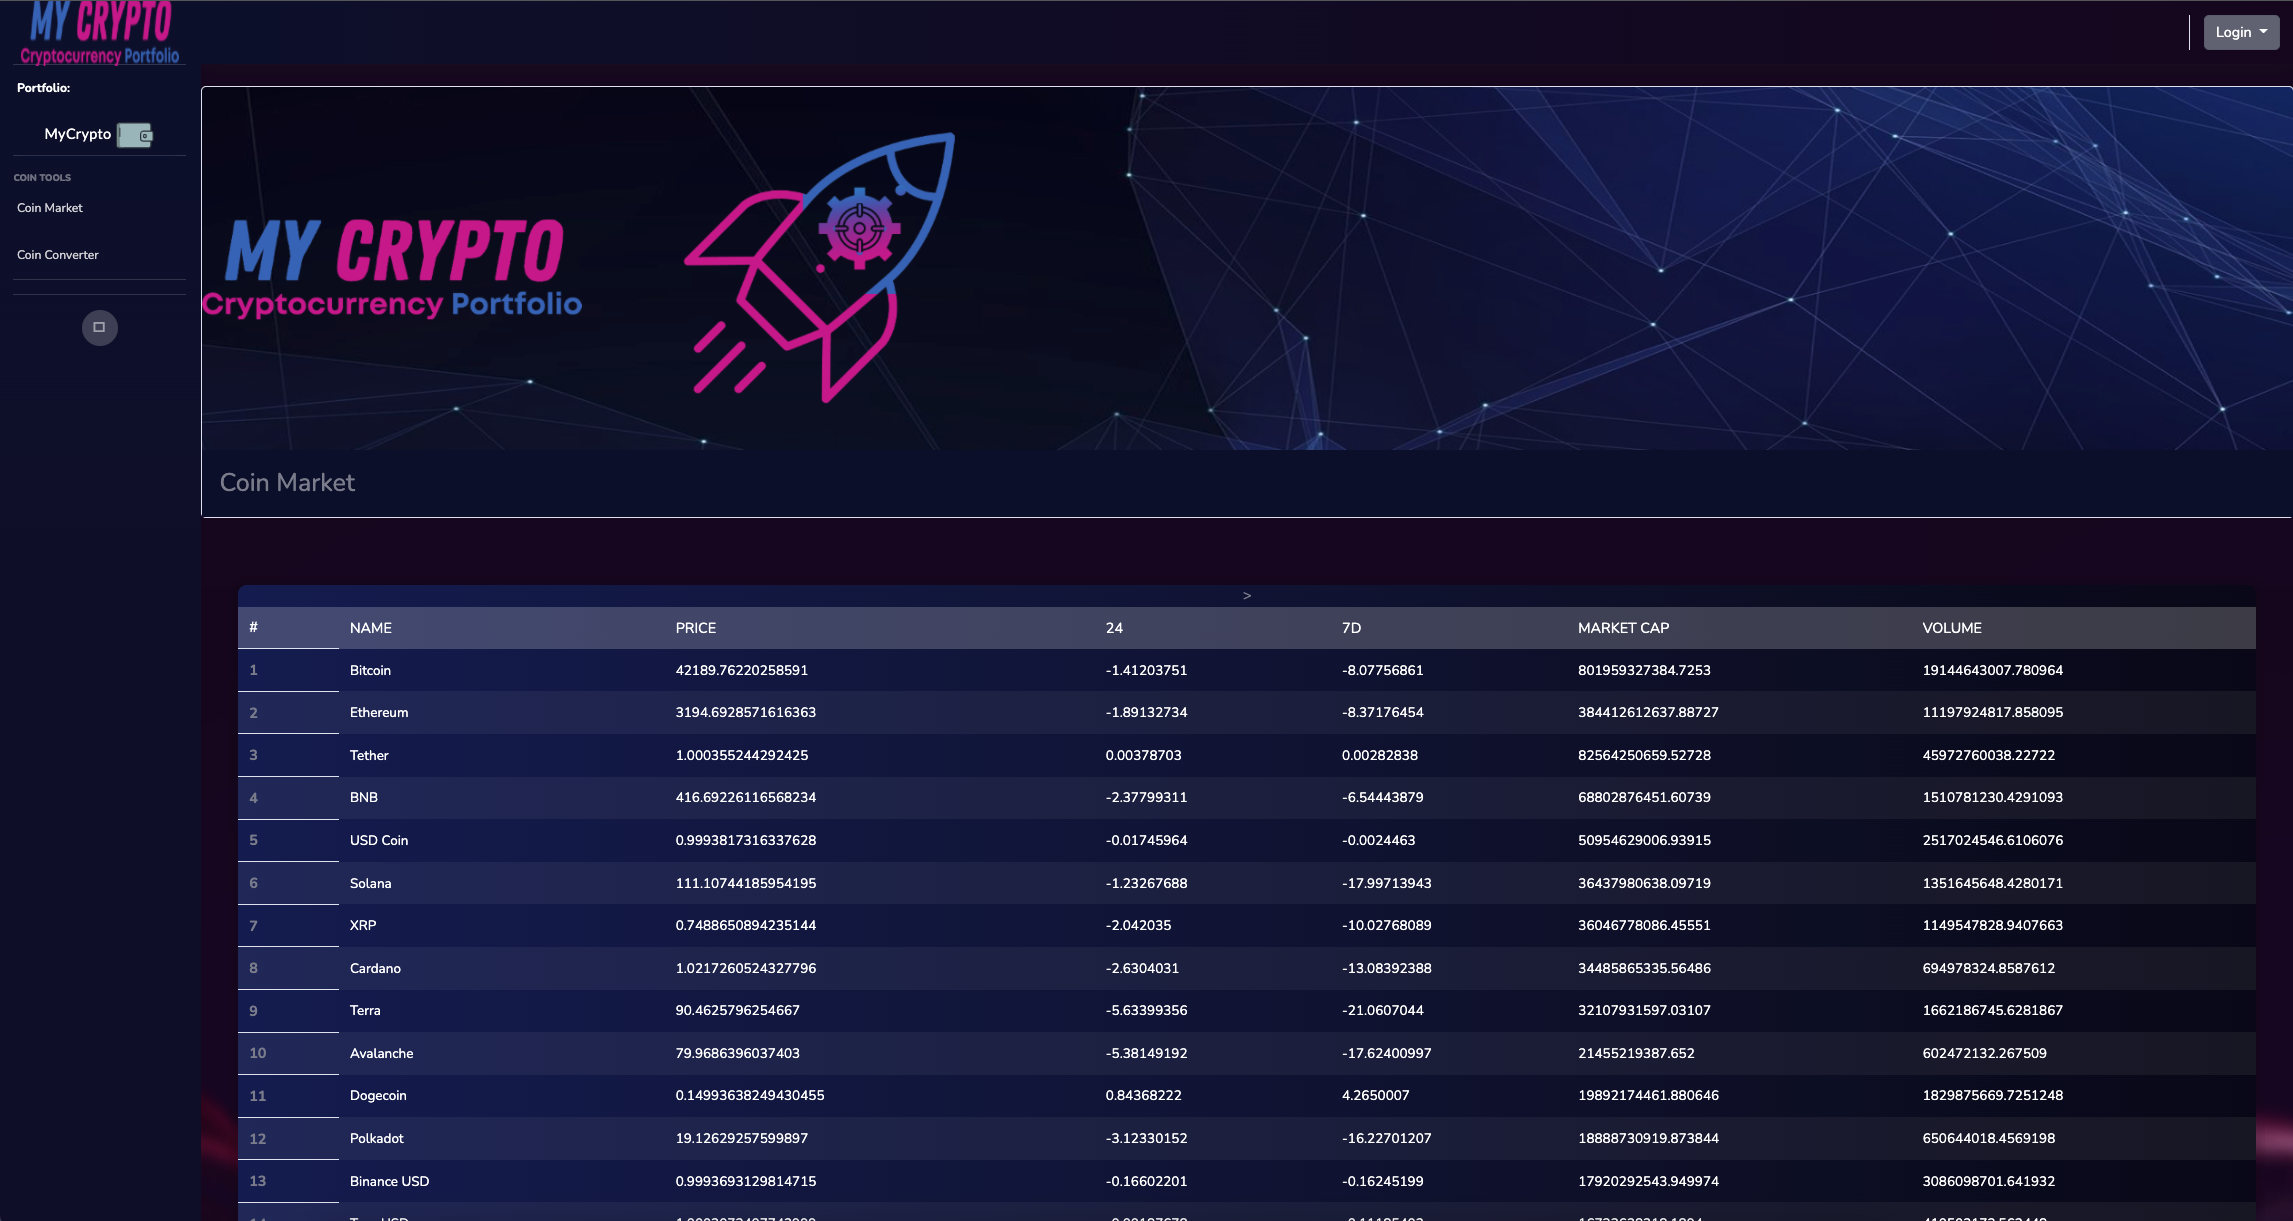
Task: Open the Coin Market page
Action: [x=48, y=207]
